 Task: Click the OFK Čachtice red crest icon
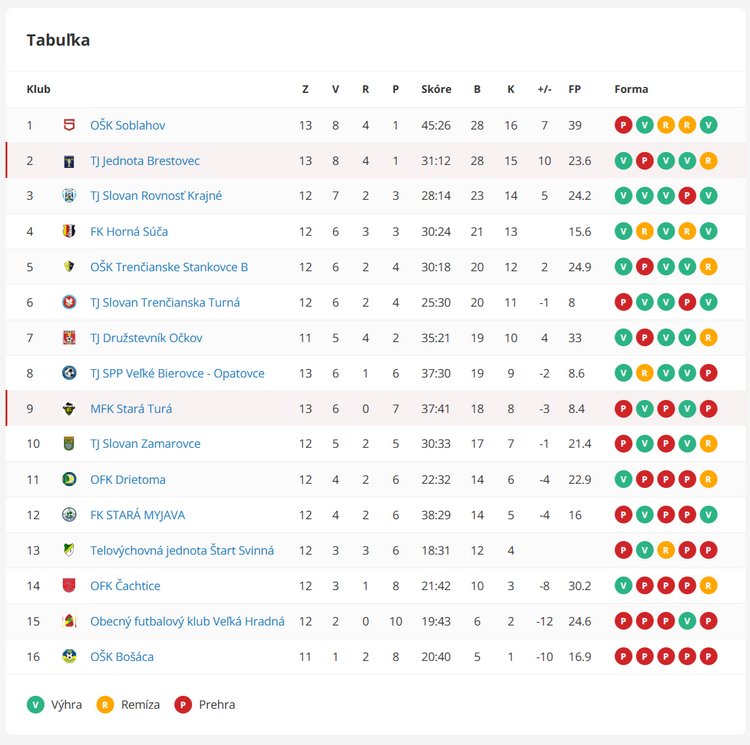pyautogui.click(x=69, y=586)
